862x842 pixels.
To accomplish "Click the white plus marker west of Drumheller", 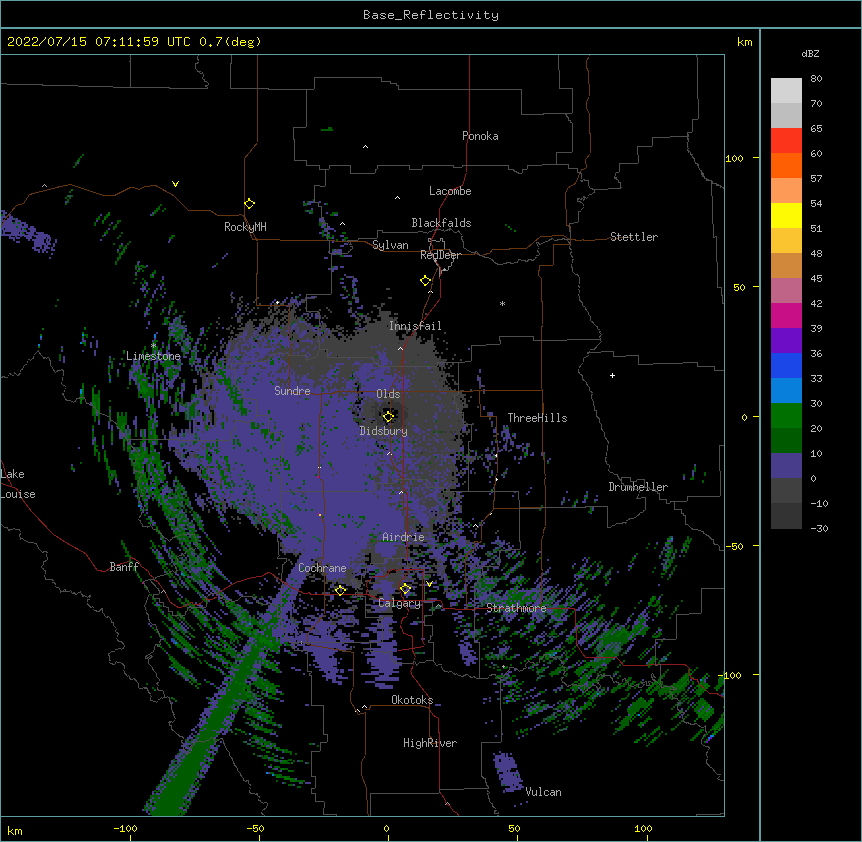I will tap(612, 375).
